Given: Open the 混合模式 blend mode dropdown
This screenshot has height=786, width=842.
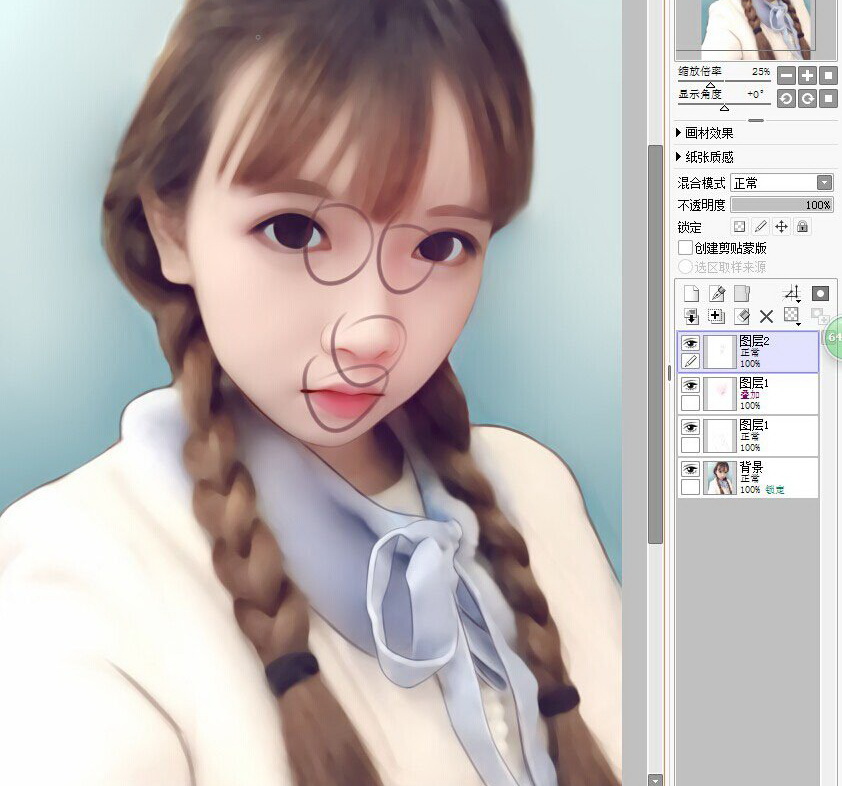Looking at the screenshot, I should pyautogui.click(x=781, y=183).
